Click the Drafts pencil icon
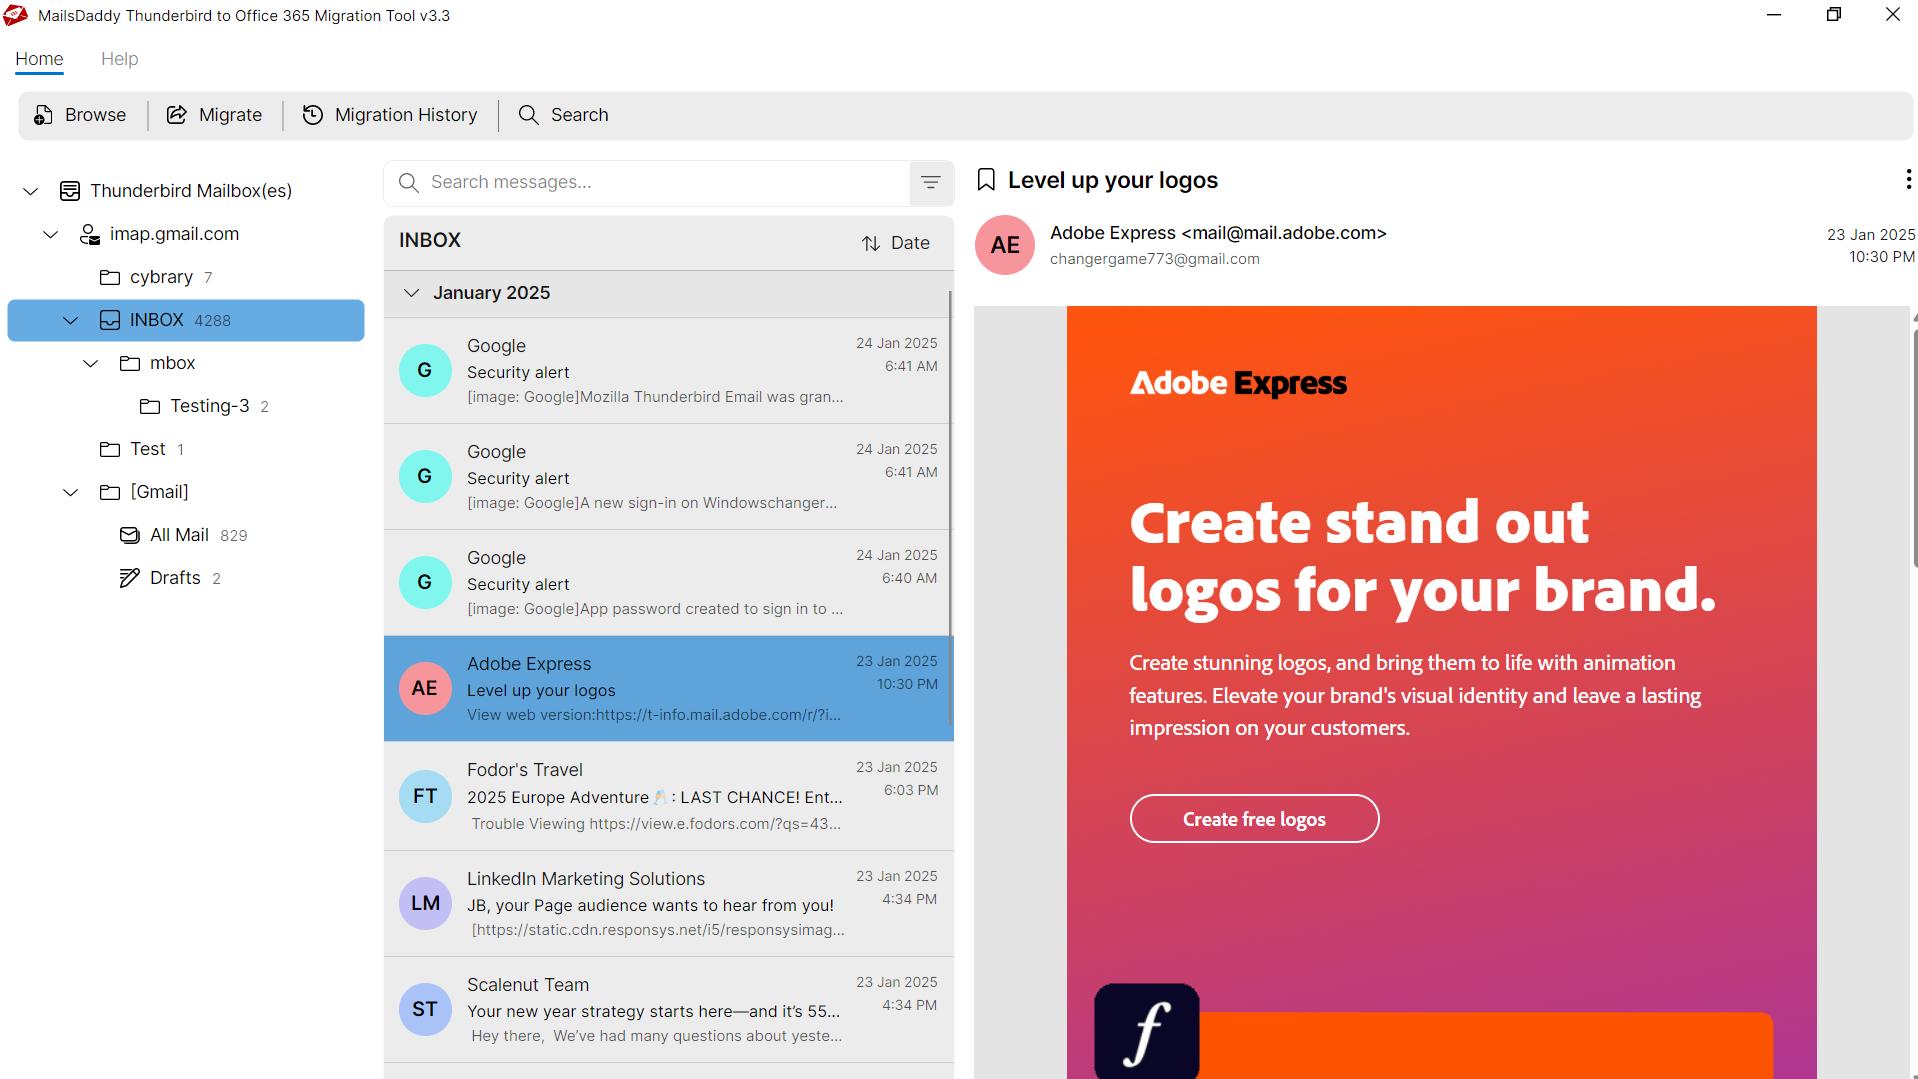The image size is (1918, 1079). click(x=130, y=578)
